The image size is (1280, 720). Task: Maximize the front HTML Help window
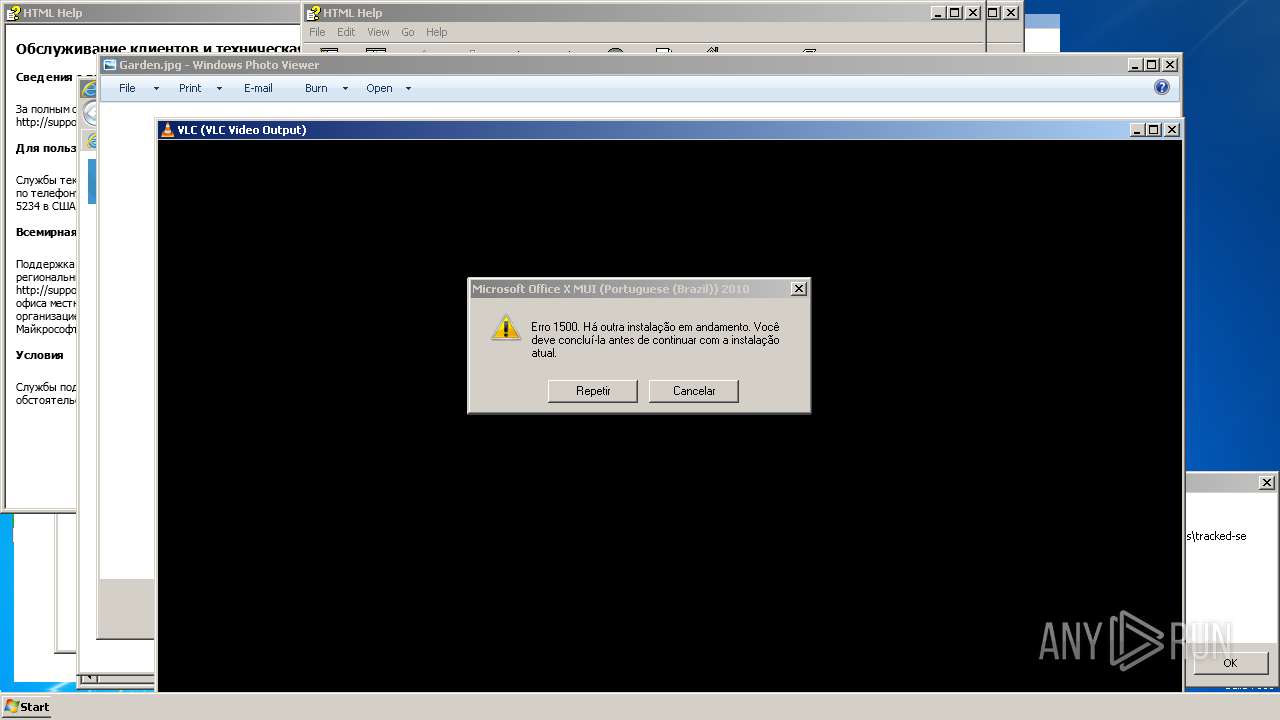(954, 13)
